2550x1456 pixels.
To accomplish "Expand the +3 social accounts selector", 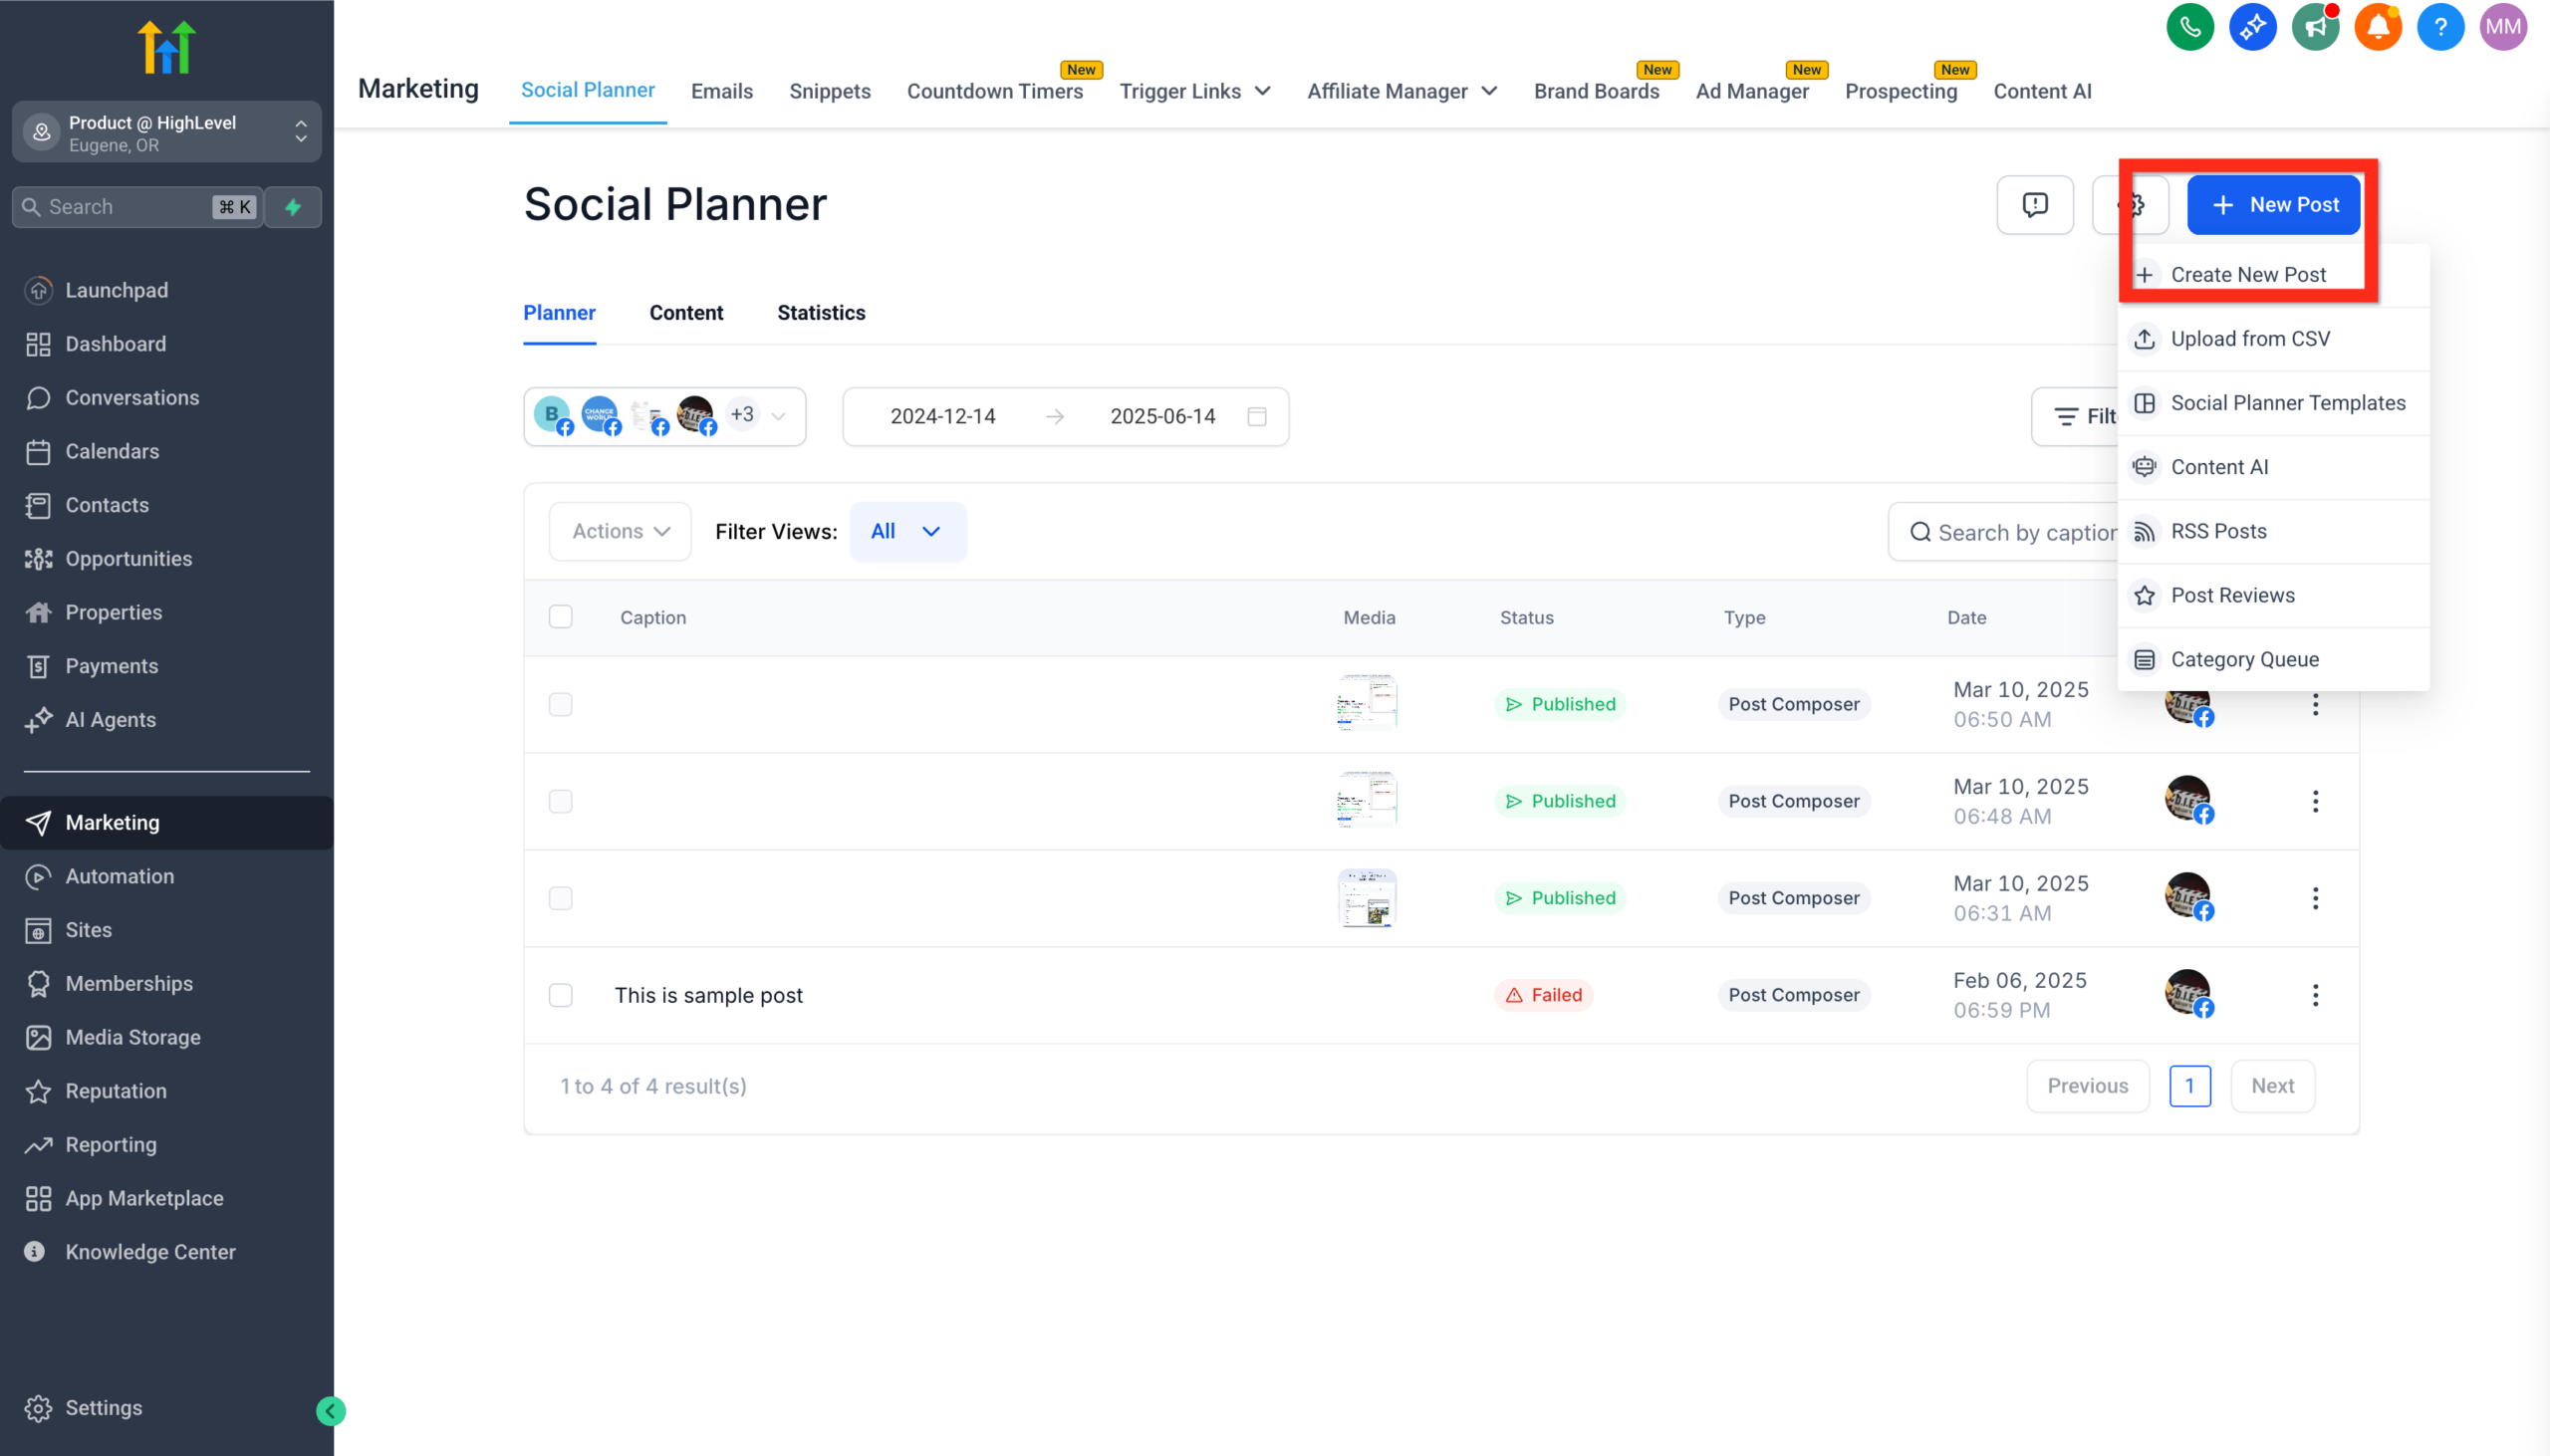I will coord(756,415).
